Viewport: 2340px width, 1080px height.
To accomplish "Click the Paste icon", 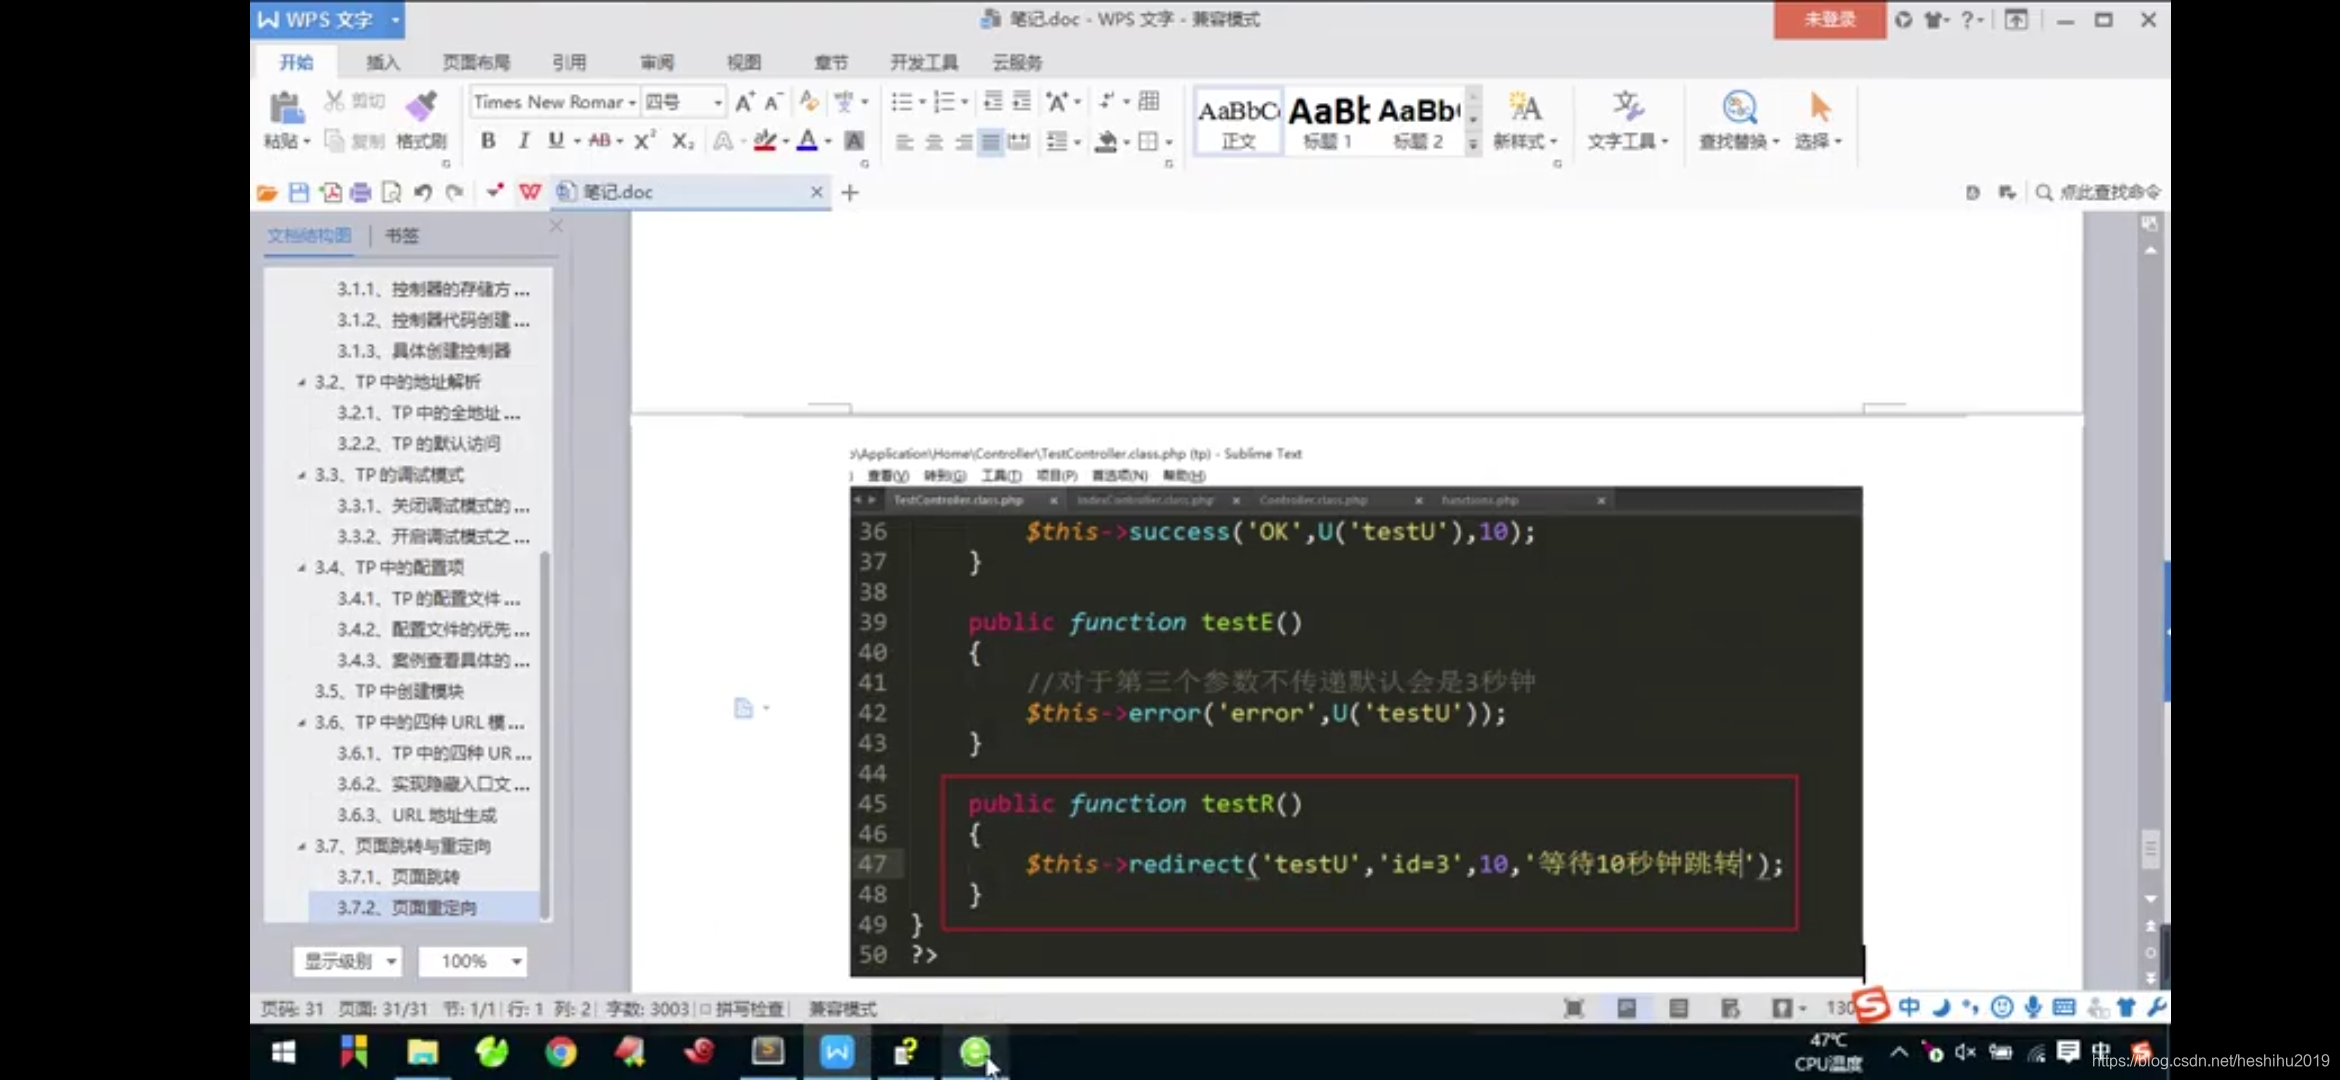I will (x=285, y=108).
